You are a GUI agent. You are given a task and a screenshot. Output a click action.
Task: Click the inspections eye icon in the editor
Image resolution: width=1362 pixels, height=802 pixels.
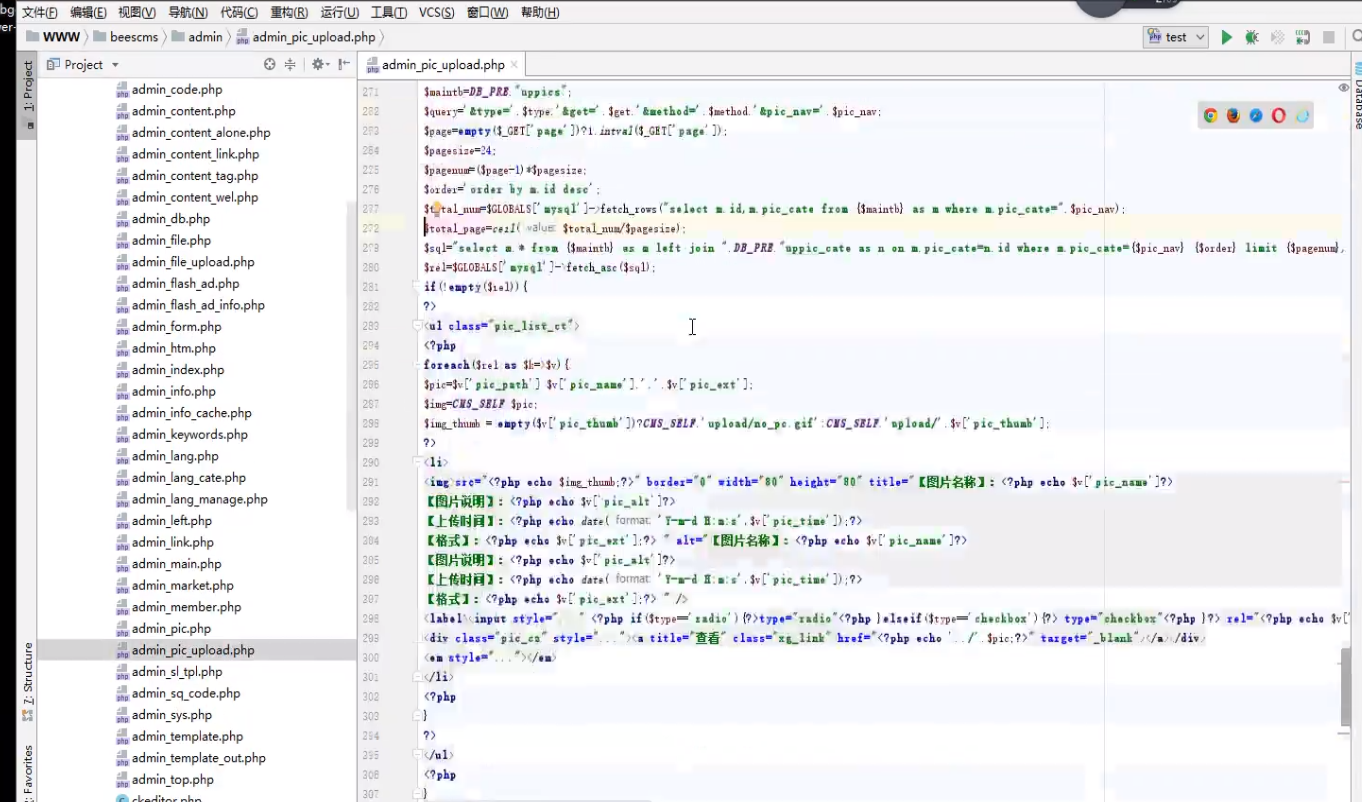click(1343, 88)
